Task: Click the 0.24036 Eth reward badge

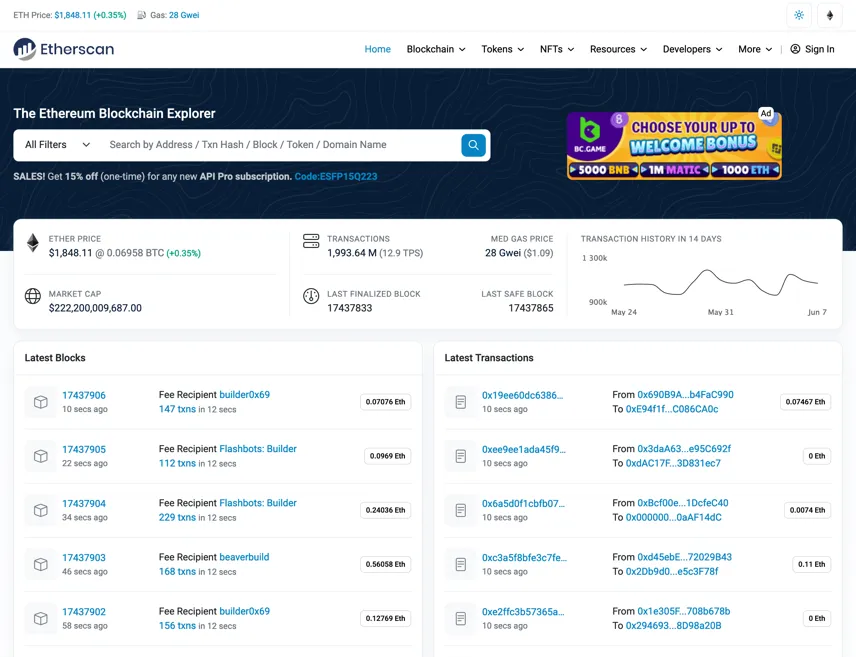Action: (x=385, y=510)
